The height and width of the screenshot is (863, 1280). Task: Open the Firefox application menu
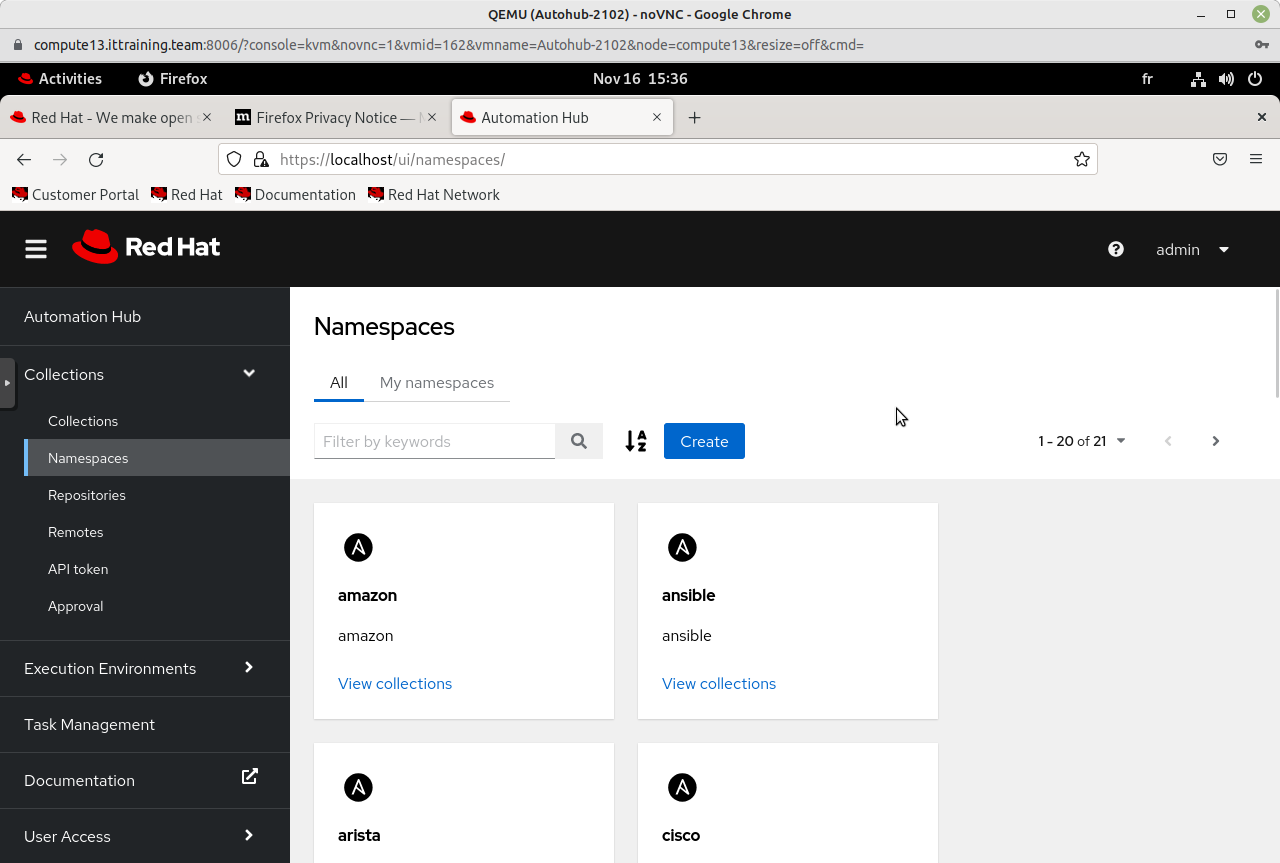pos(1256,159)
